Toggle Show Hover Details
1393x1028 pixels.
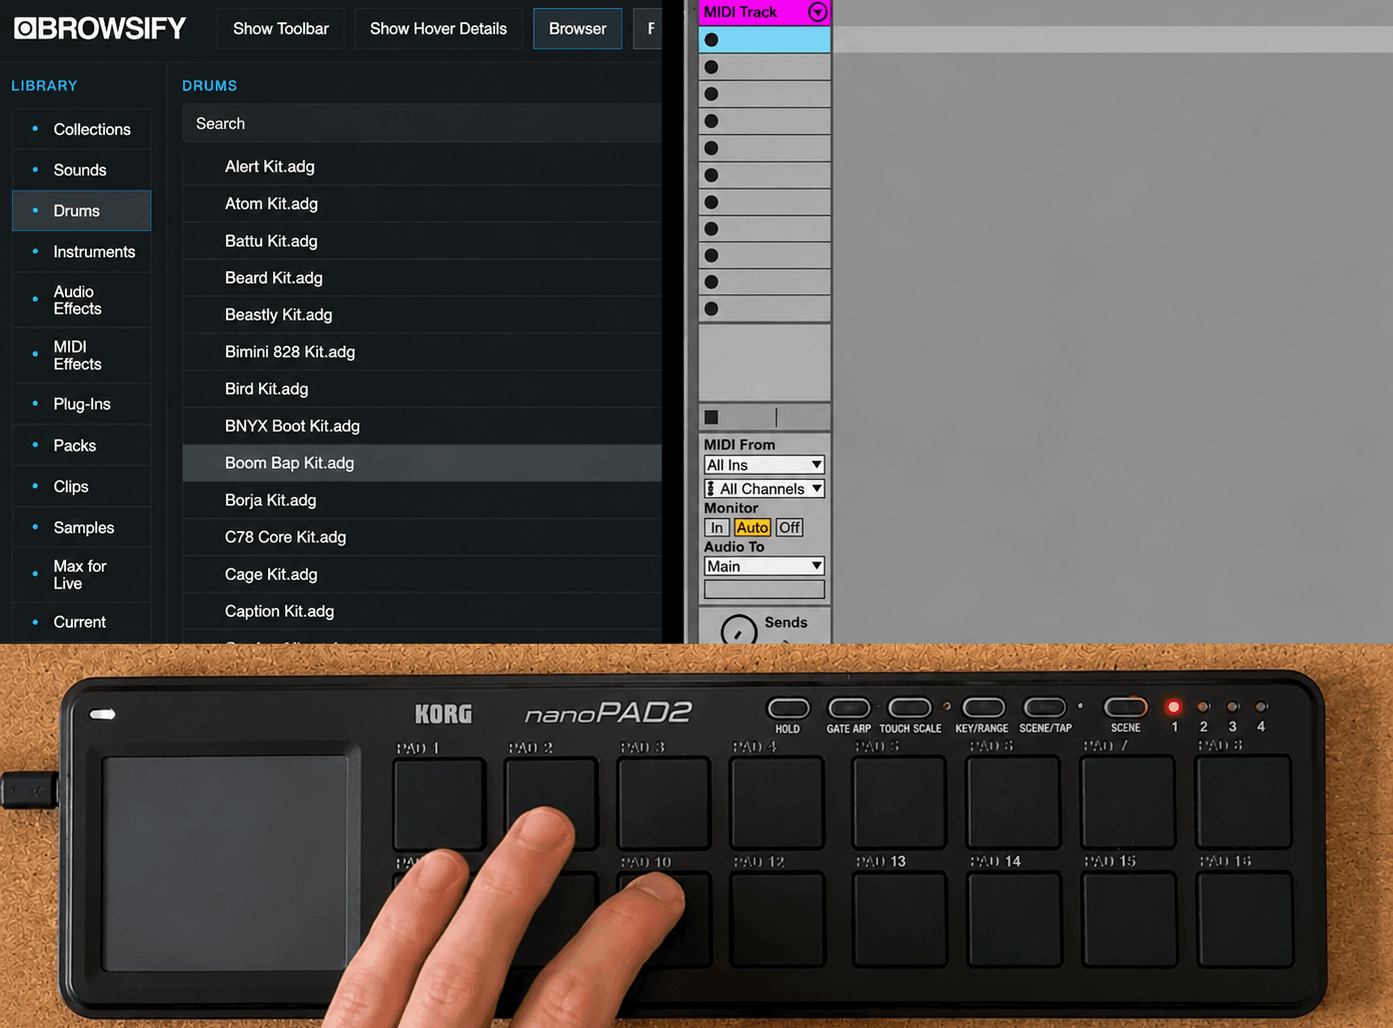click(x=438, y=29)
